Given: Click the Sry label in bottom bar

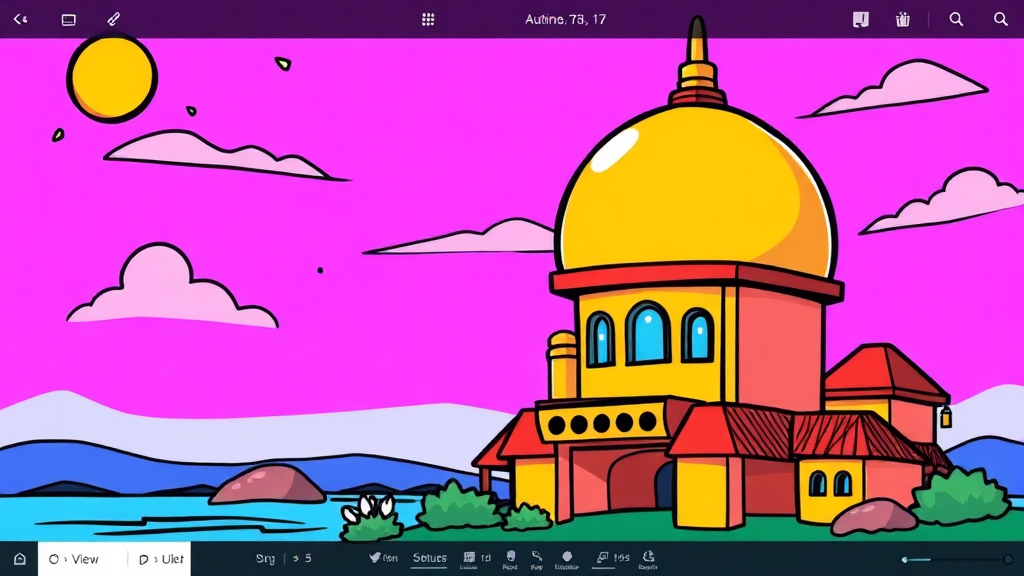Looking at the screenshot, I should tap(265, 559).
